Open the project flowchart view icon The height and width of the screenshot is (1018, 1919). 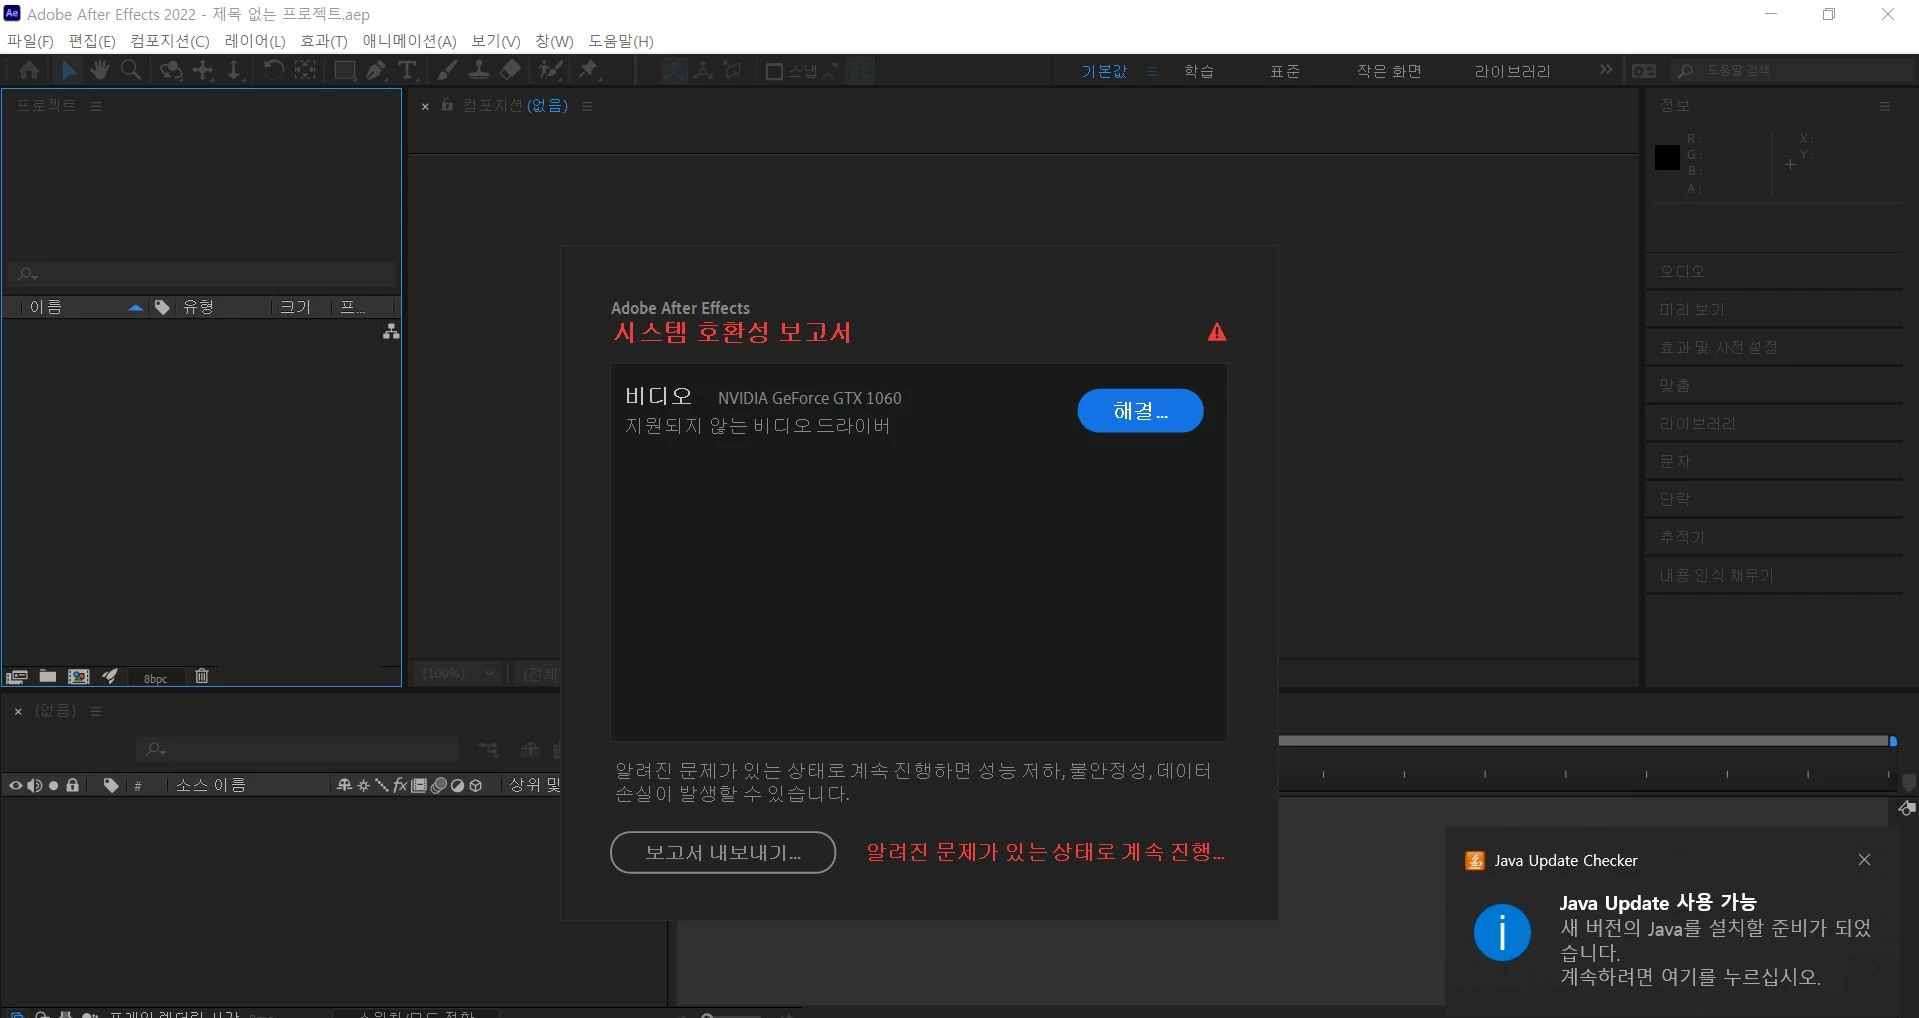click(x=391, y=331)
